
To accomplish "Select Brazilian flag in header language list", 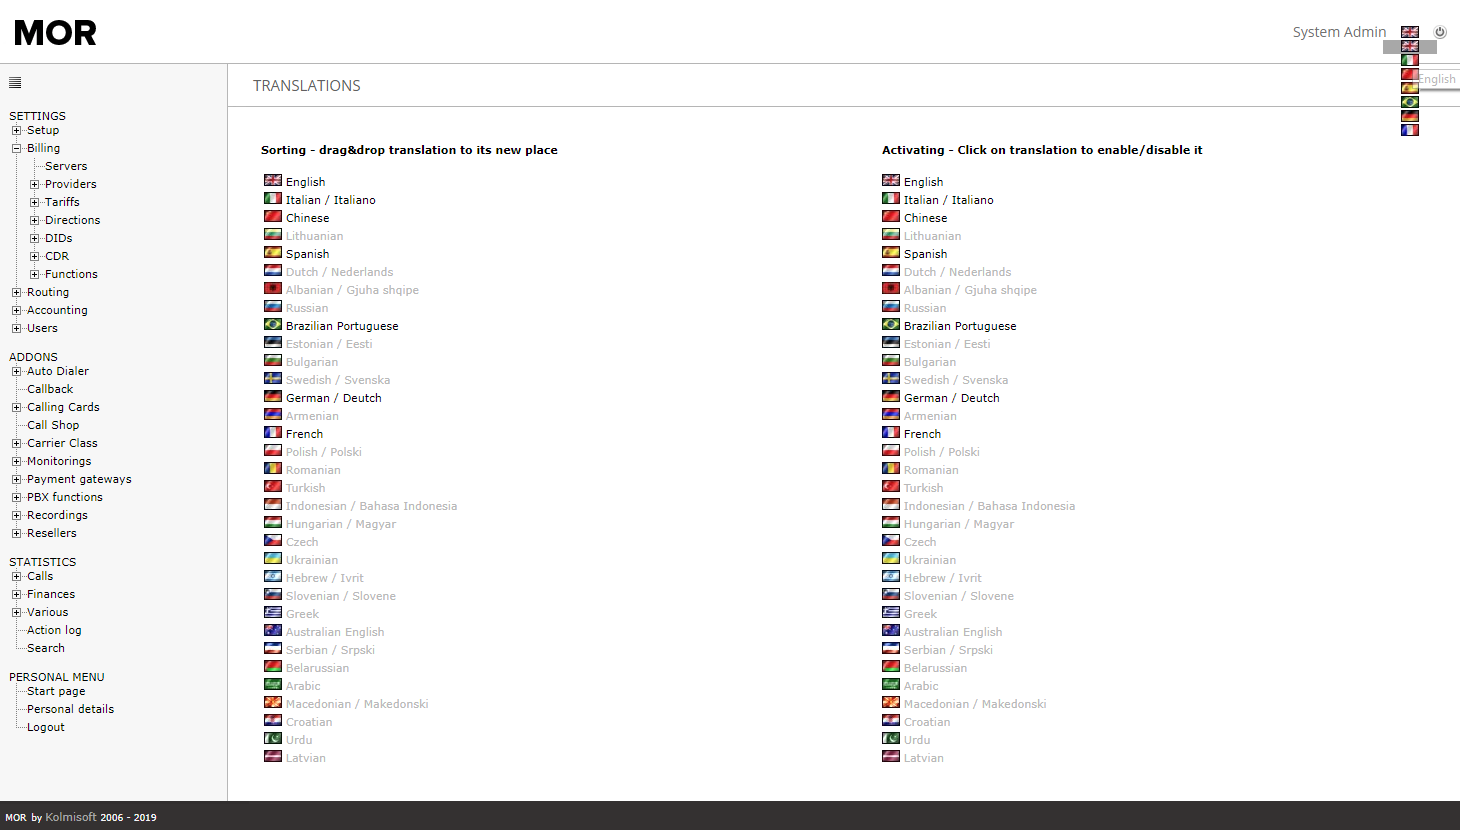I will [1410, 102].
